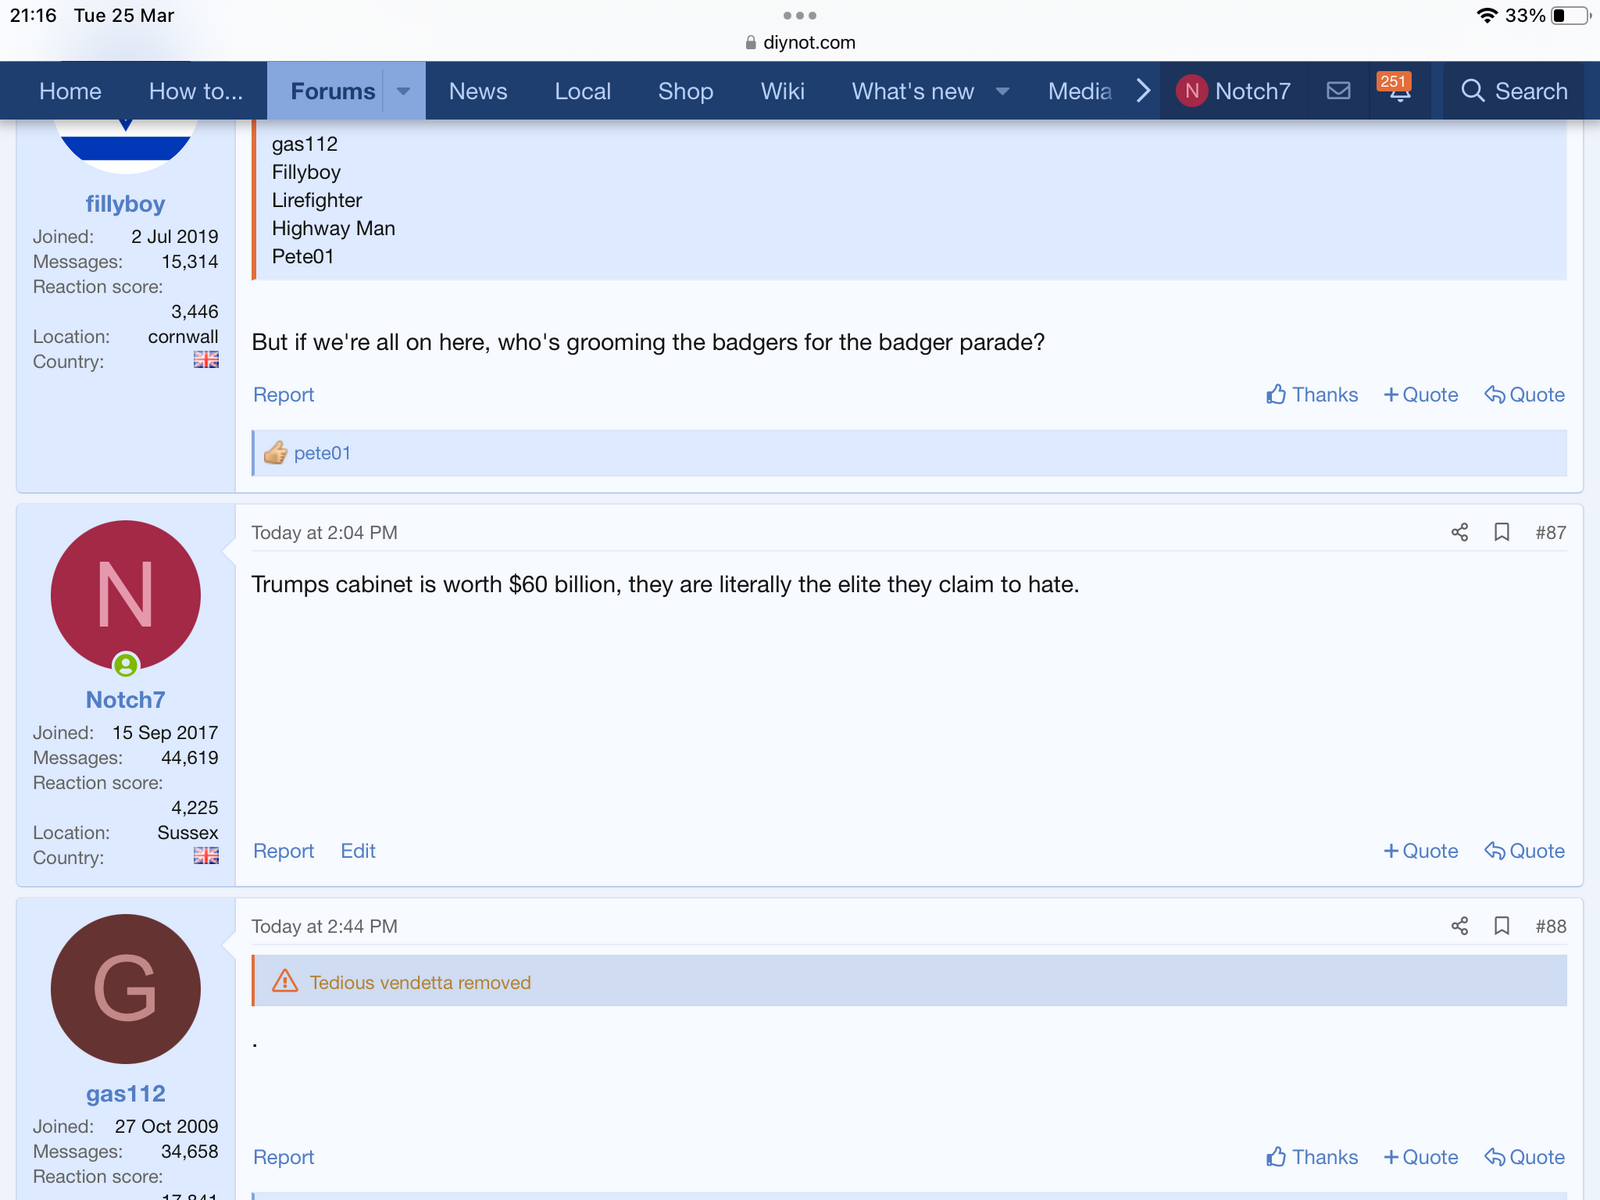Open the notifications bell showing 251 alerts

tap(1398, 91)
